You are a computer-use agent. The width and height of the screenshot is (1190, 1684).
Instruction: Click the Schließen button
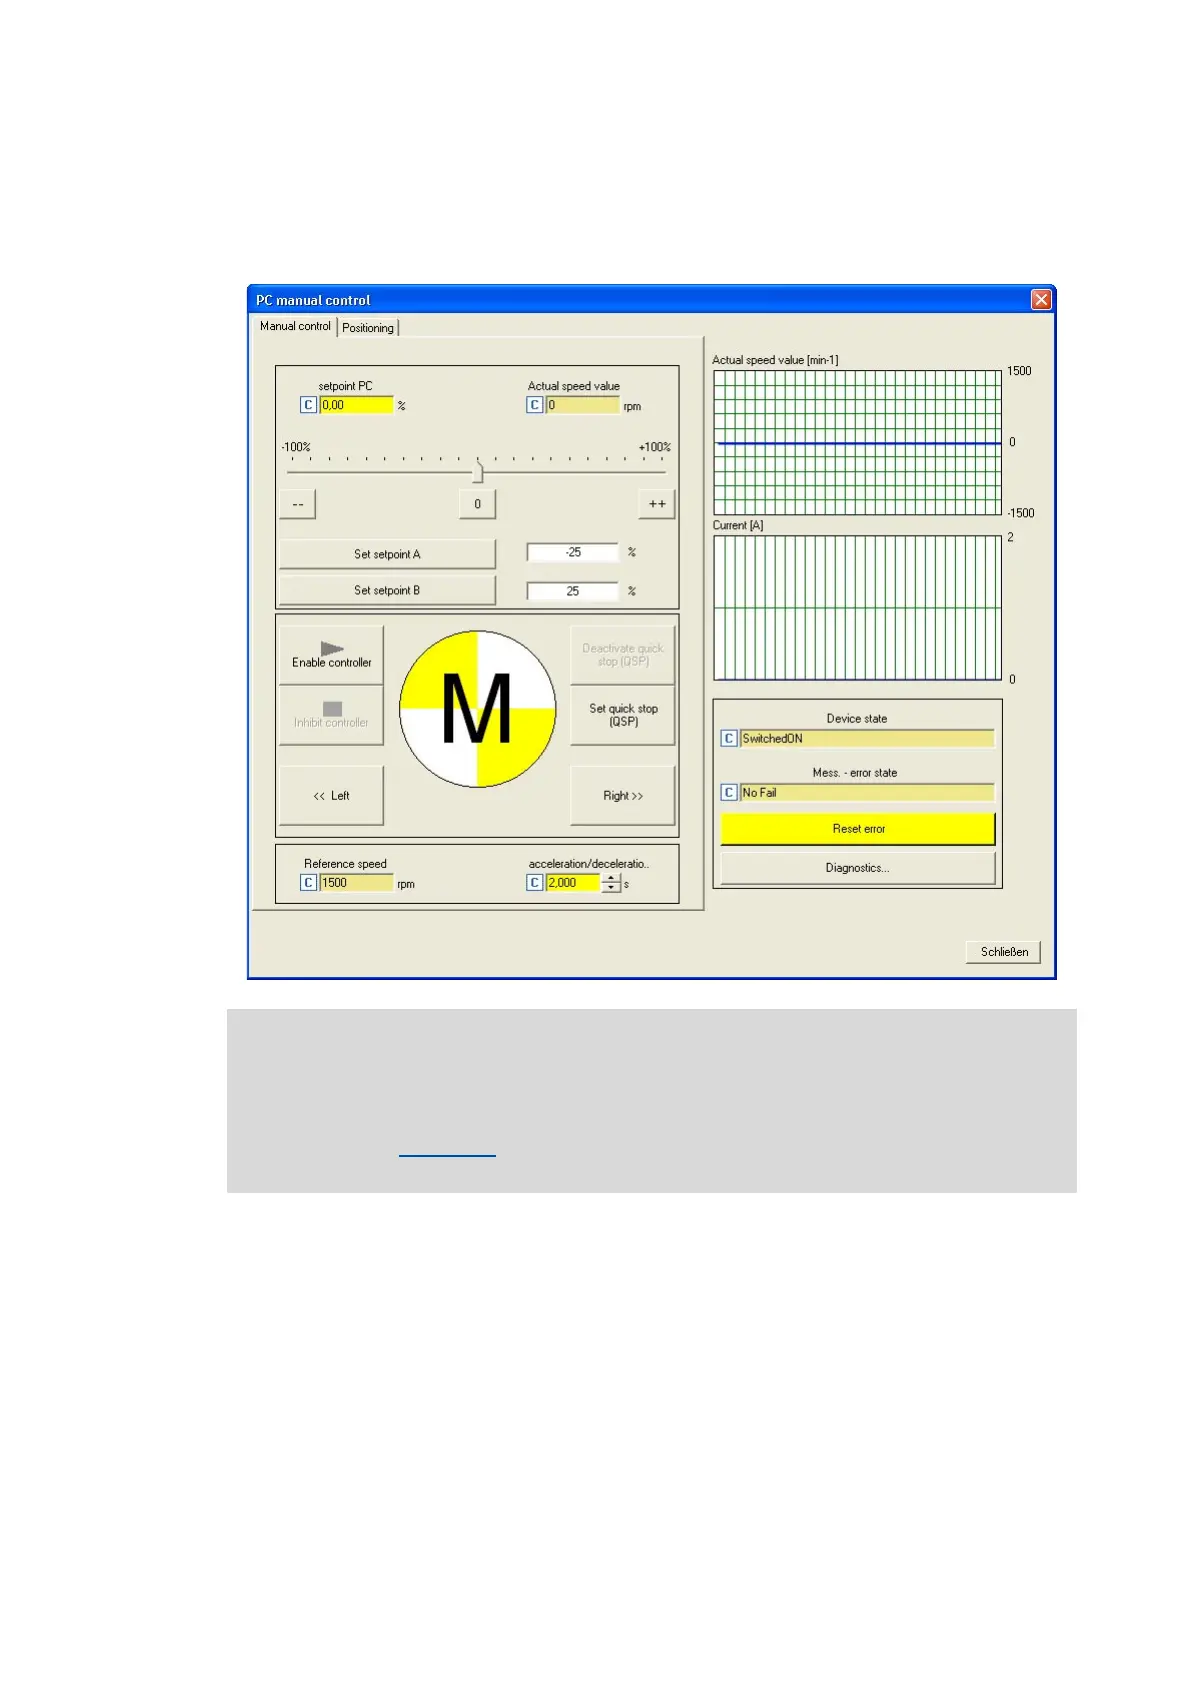click(x=1004, y=952)
